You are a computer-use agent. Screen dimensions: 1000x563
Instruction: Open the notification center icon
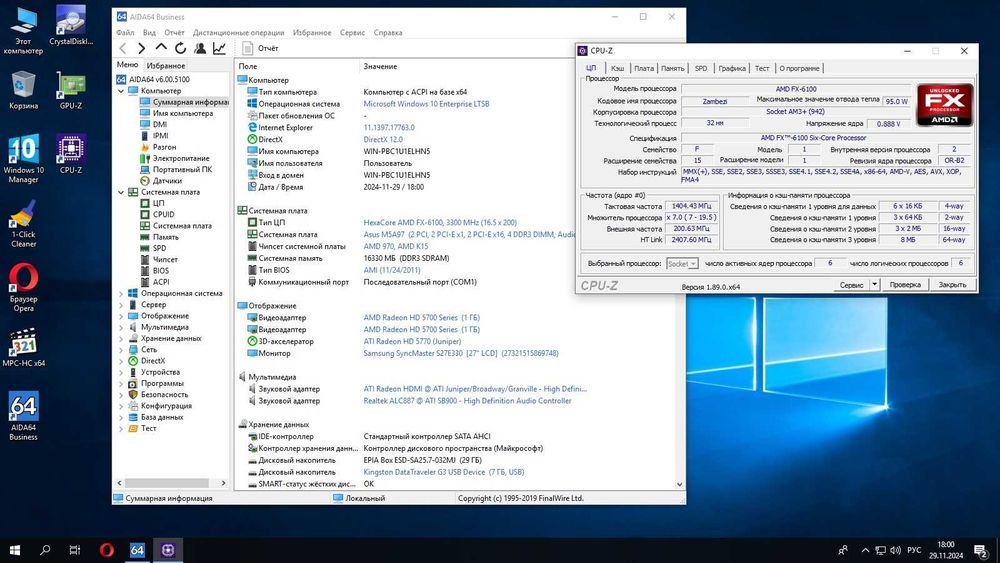point(981,550)
